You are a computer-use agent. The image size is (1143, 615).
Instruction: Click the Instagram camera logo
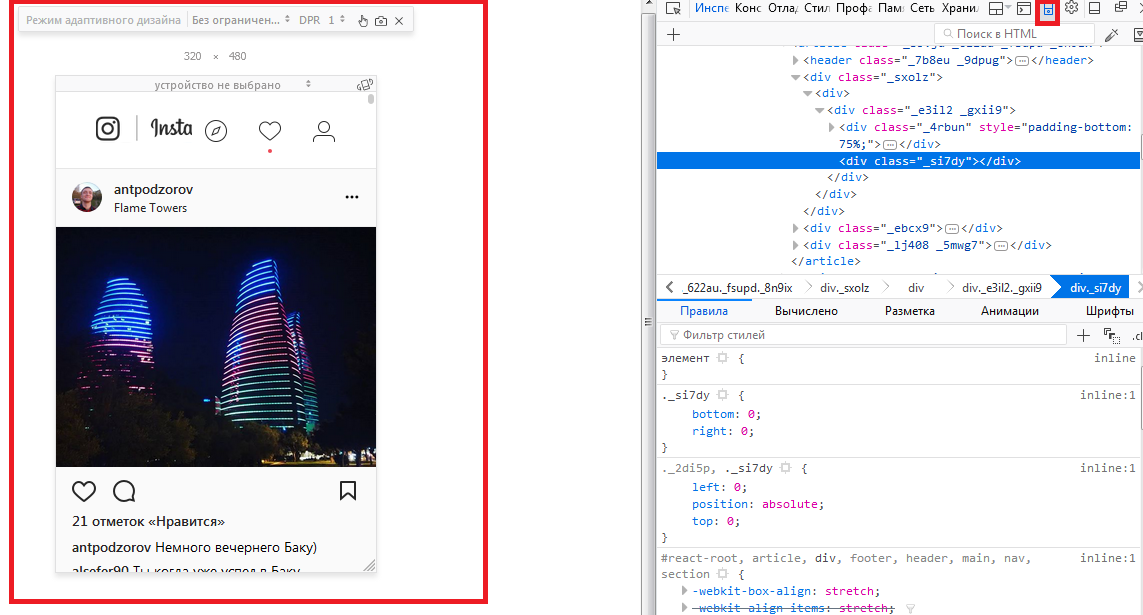coord(108,129)
